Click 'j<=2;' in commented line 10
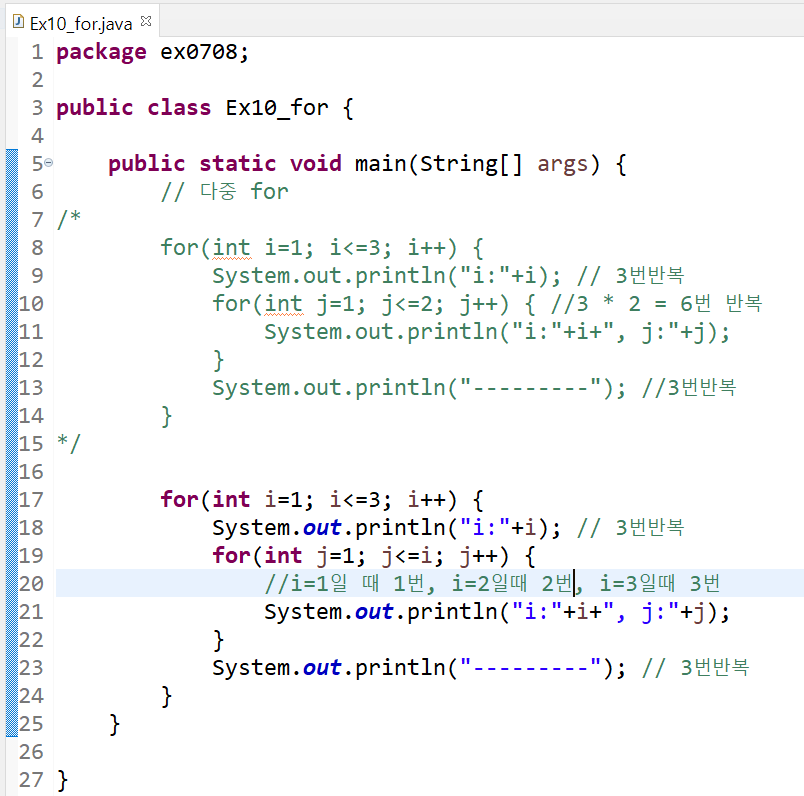804x796 pixels. [x=412, y=304]
